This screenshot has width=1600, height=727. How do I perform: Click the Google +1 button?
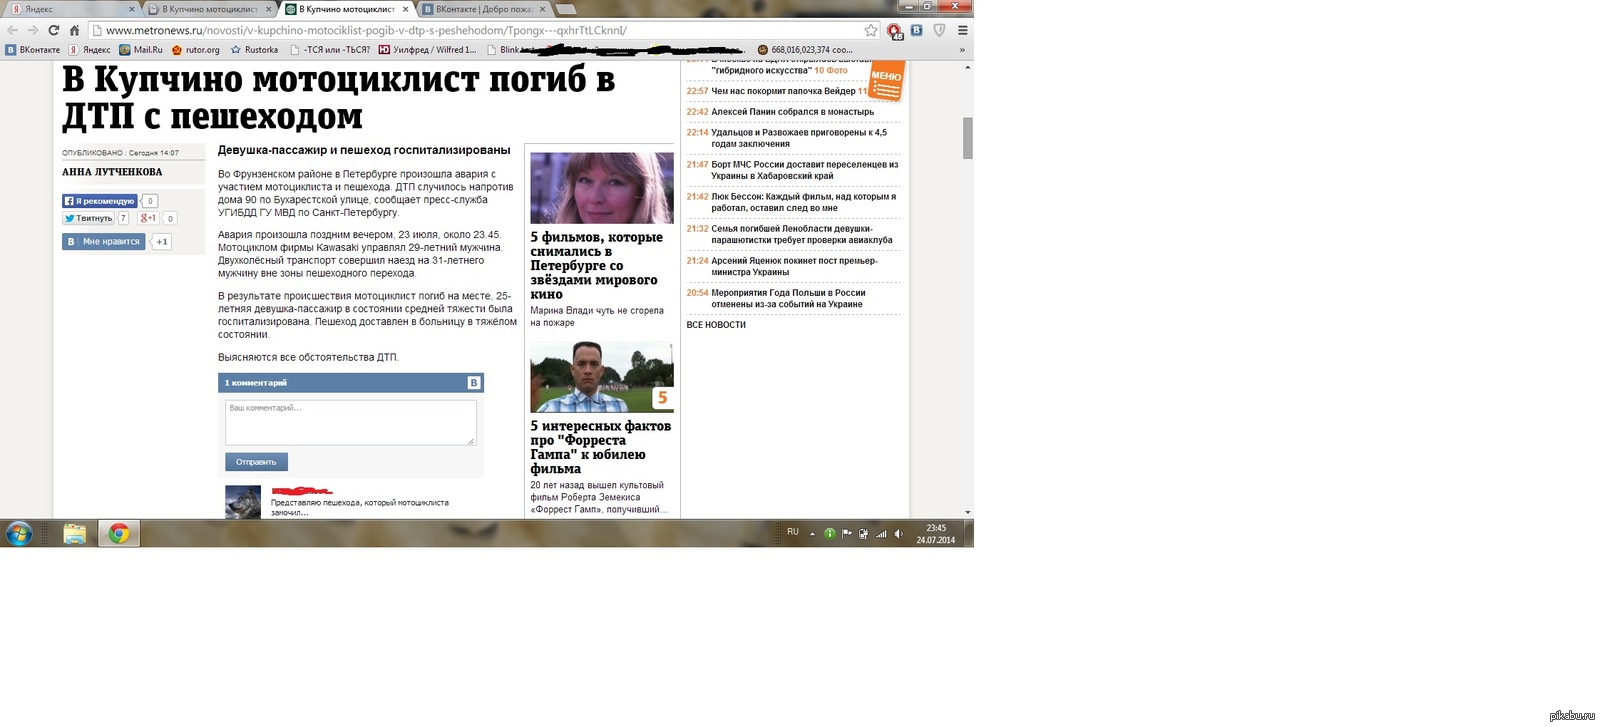pos(148,218)
